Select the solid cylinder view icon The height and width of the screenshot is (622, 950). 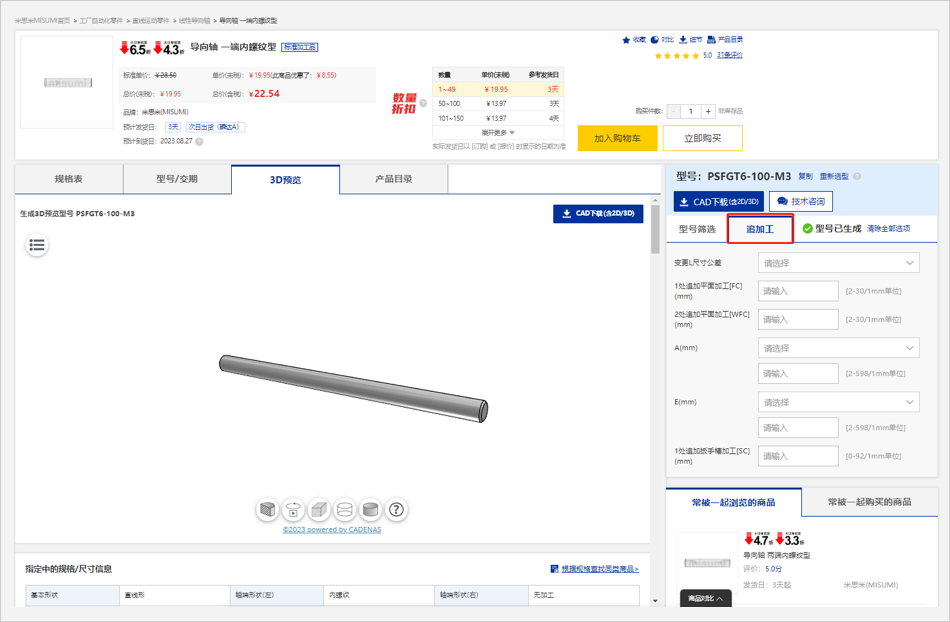[371, 510]
